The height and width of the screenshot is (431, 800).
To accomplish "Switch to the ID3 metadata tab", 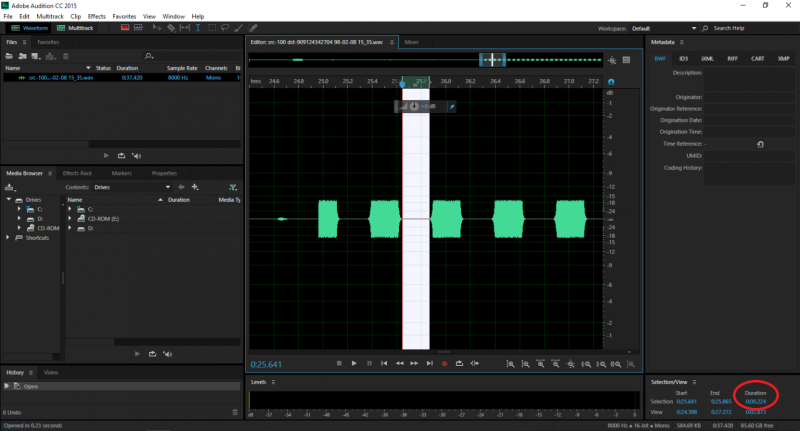I will [683, 59].
